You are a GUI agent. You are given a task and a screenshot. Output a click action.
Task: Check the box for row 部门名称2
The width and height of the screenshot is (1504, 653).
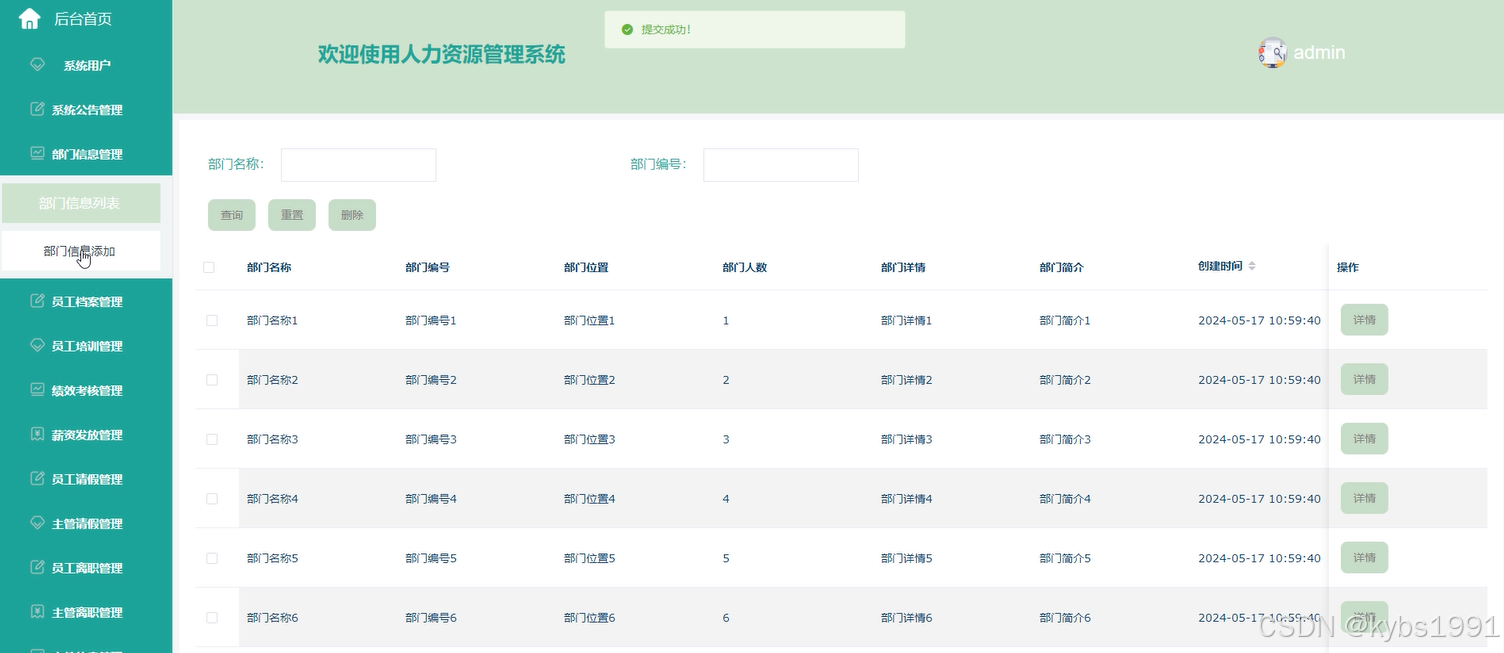tap(212, 380)
